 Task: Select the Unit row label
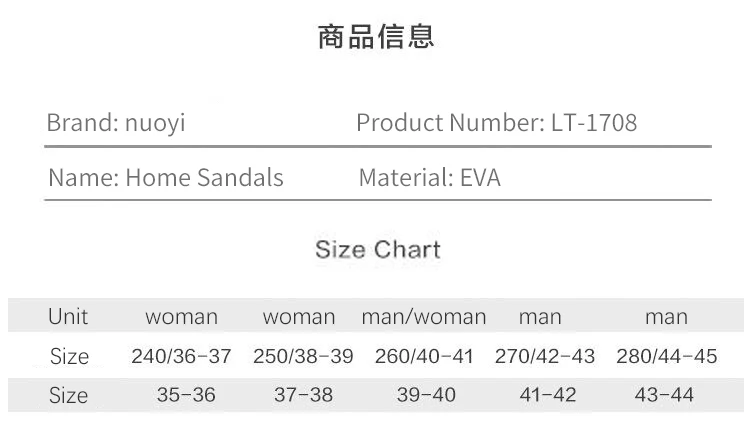coord(68,317)
